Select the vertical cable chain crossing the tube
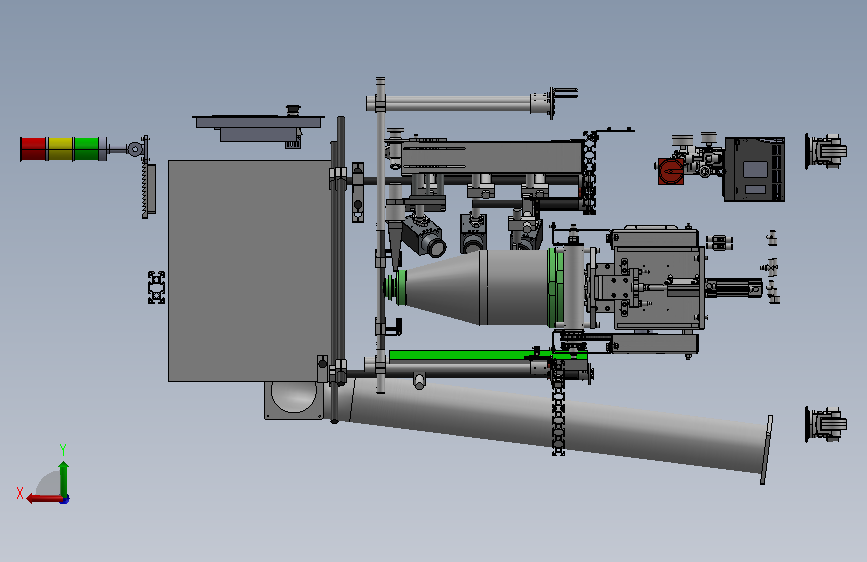The width and height of the screenshot is (867, 562). [x=558, y=407]
